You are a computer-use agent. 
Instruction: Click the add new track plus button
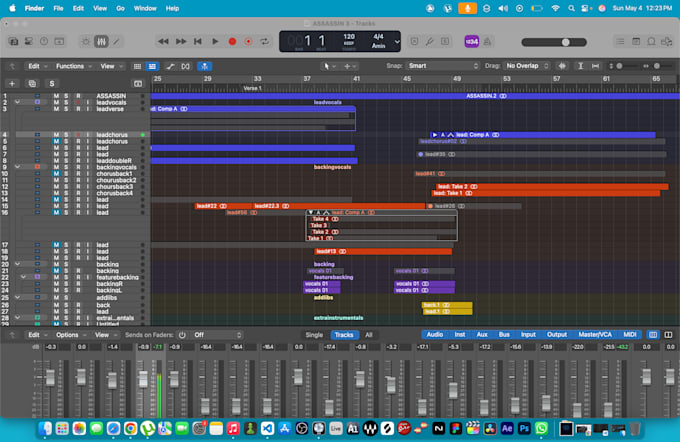12,84
